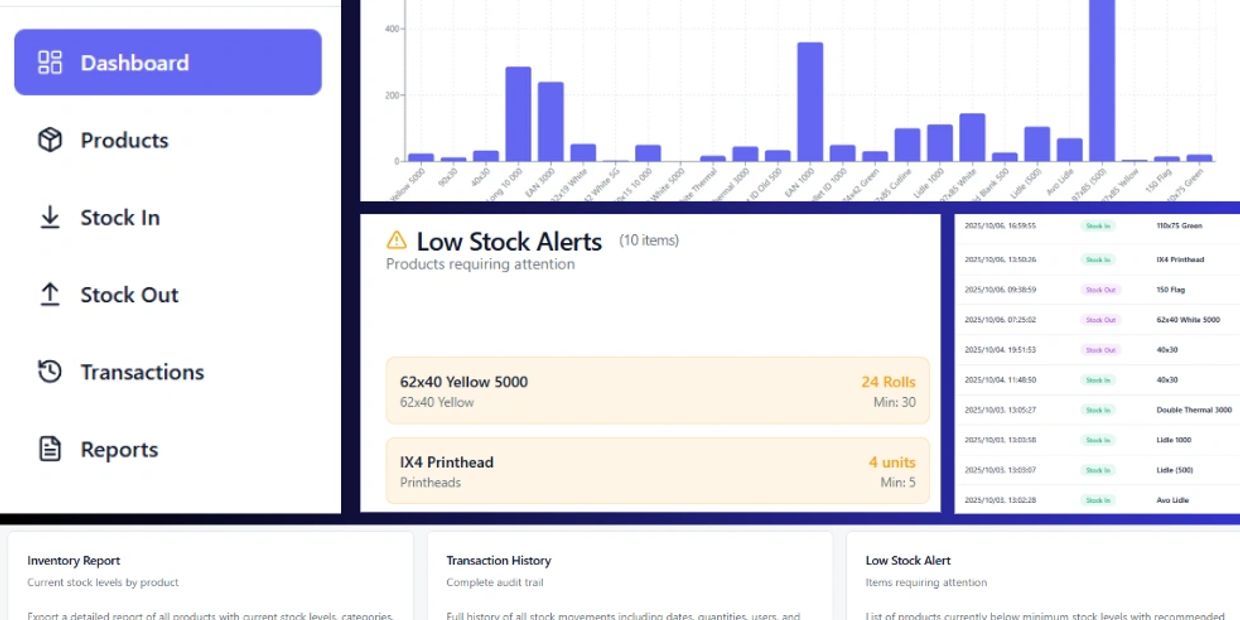Click Stock Out badge for 150 Flag
This screenshot has height=620, width=1240.
click(1100, 290)
